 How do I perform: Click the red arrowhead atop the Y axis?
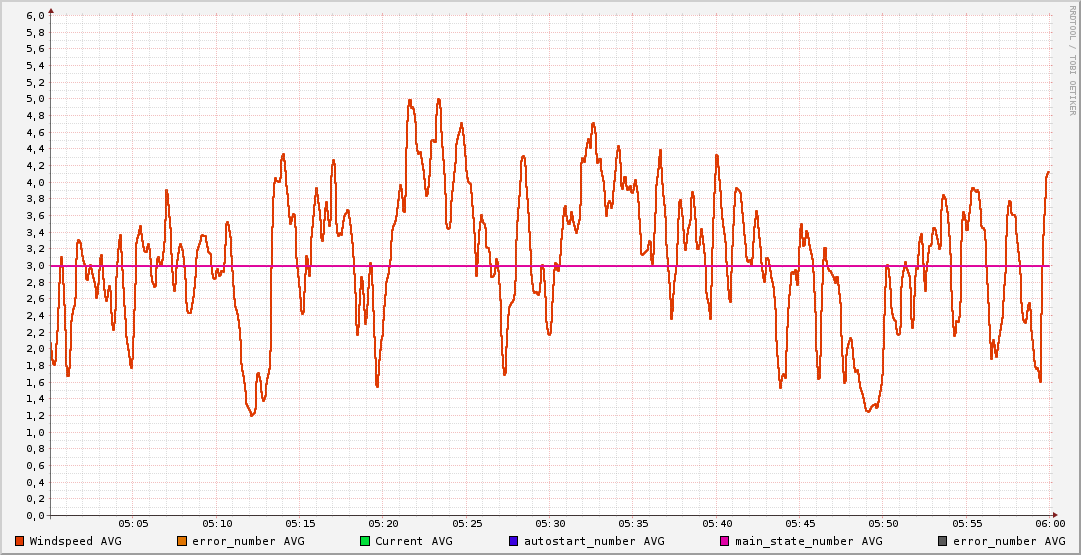click(50, 10)
